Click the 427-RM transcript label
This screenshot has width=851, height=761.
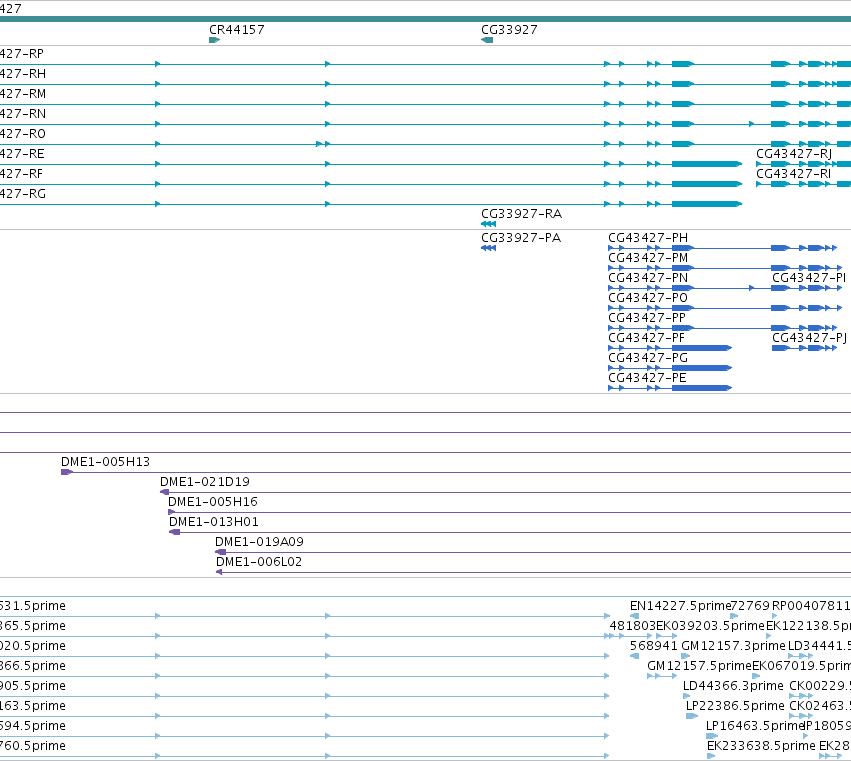tap(23, 93)
